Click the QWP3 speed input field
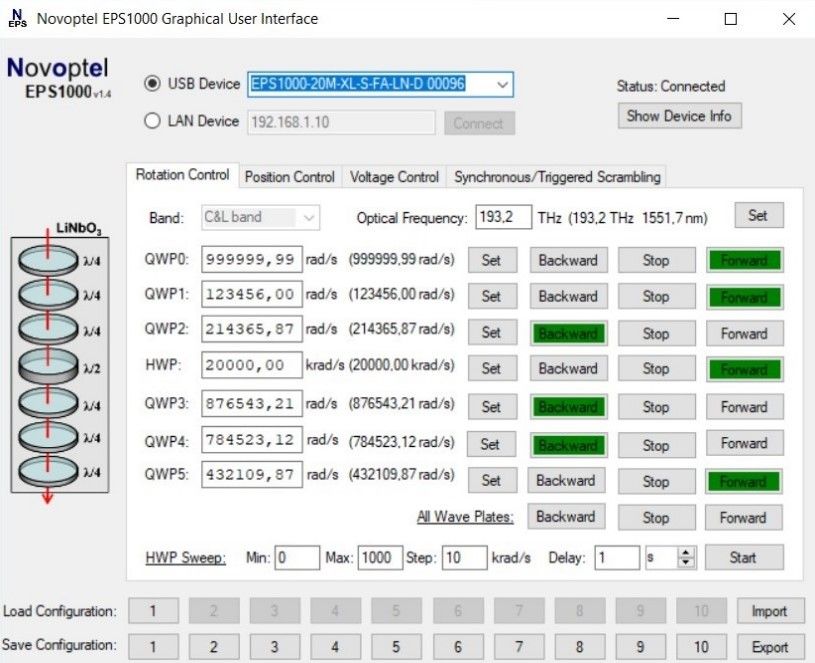 [x=252, y=404]
